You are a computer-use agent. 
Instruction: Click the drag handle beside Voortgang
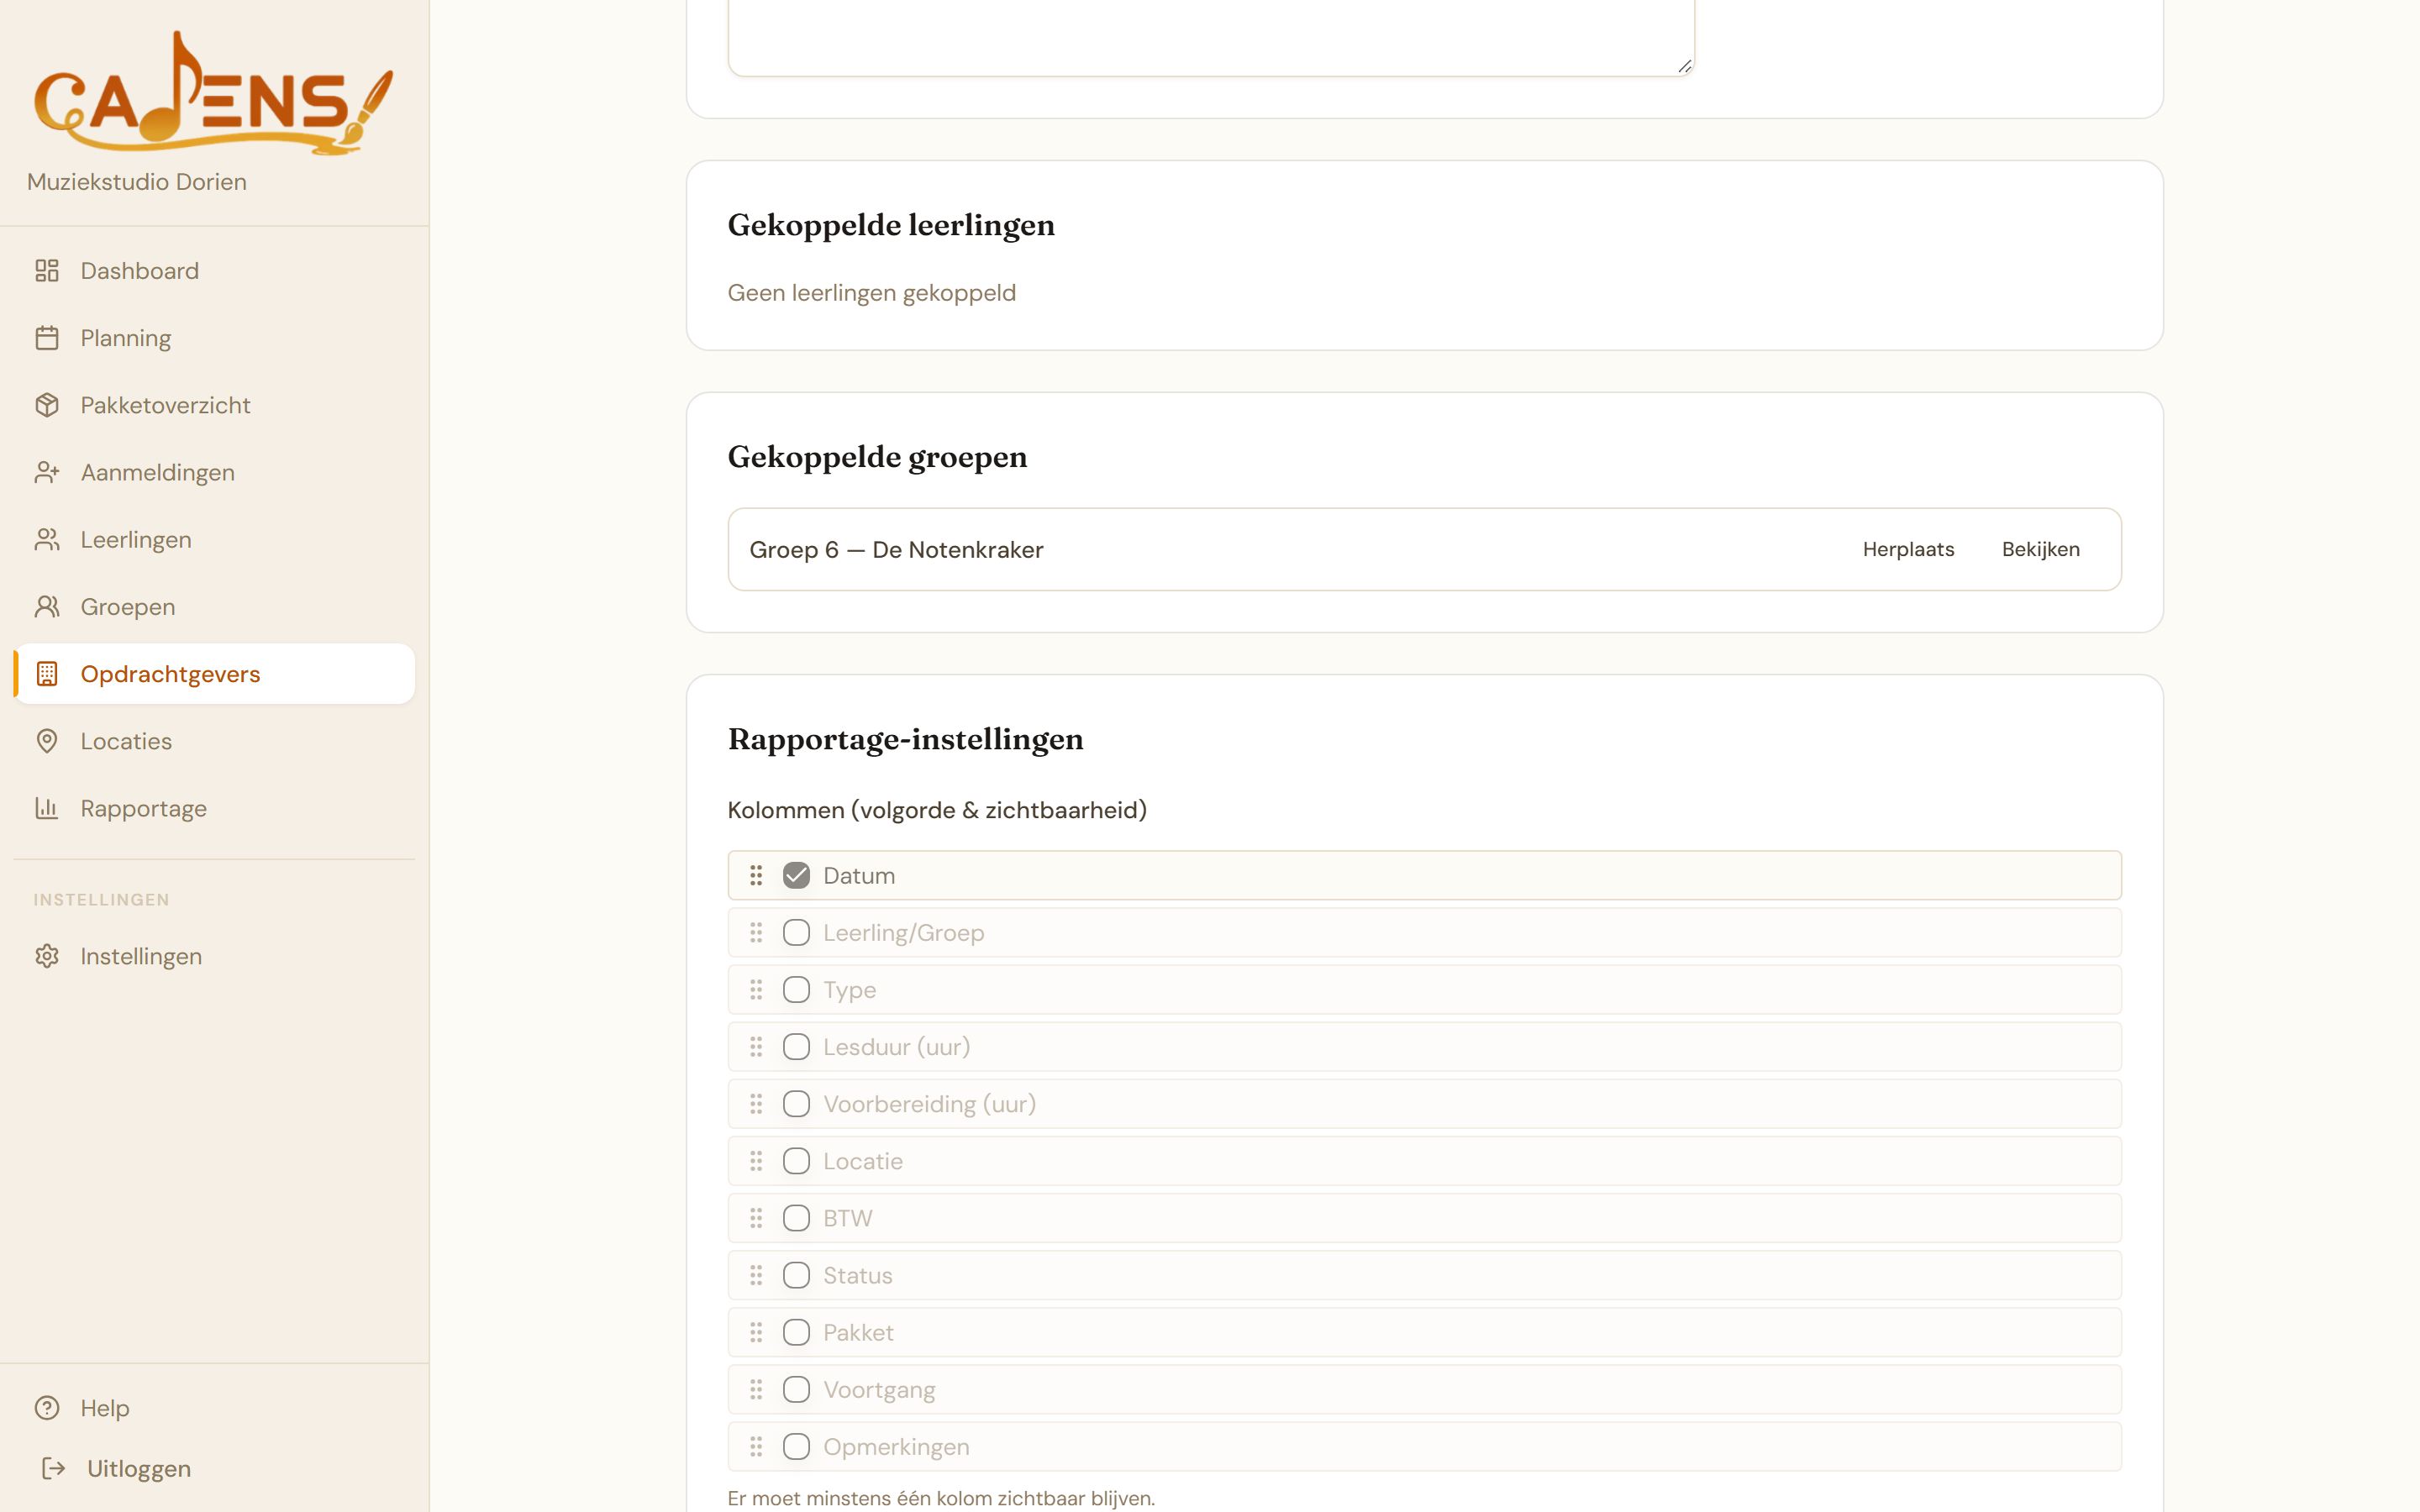756,1390
